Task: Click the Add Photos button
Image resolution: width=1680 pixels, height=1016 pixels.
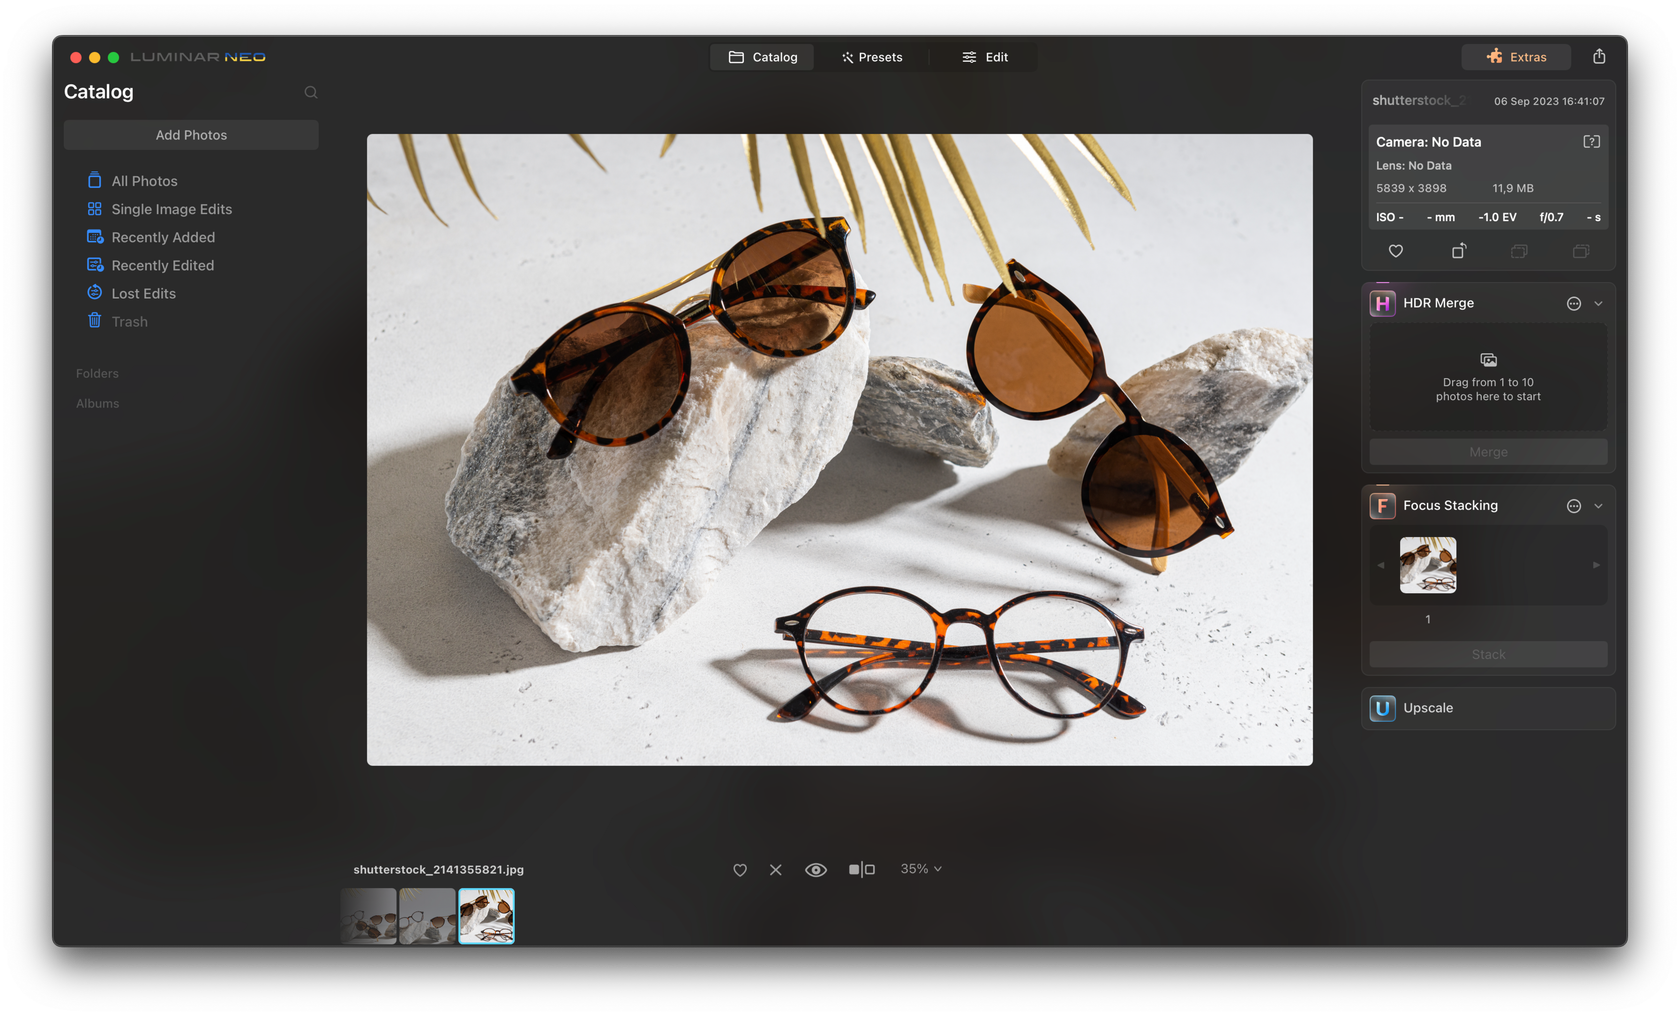Action: pos(191,135)
